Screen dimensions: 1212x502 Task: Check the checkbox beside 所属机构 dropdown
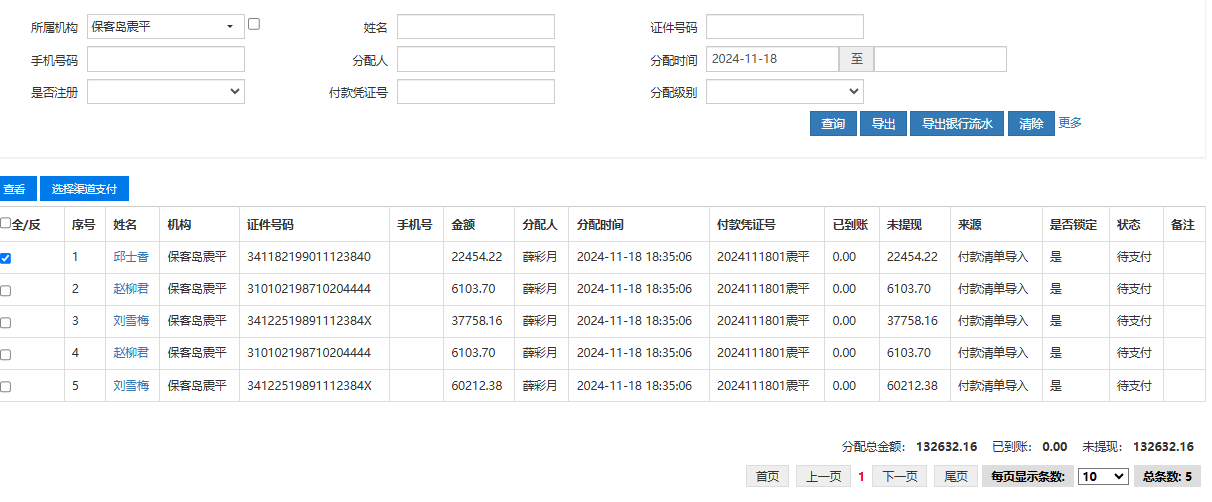[x=254, y=24]
